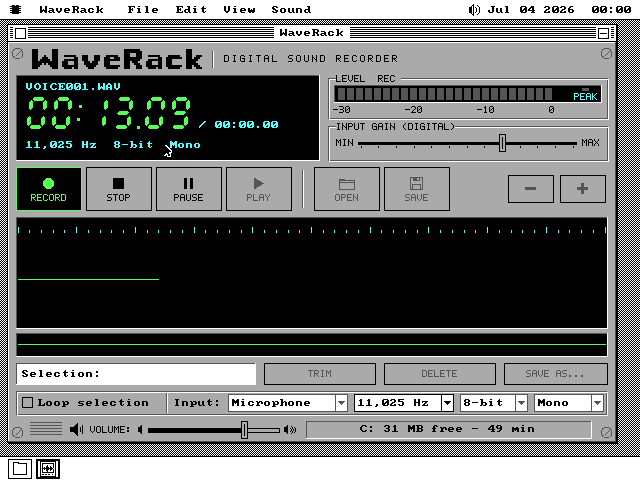Click the main waveform display
640x480 pixels.
(x=312, y=273)
